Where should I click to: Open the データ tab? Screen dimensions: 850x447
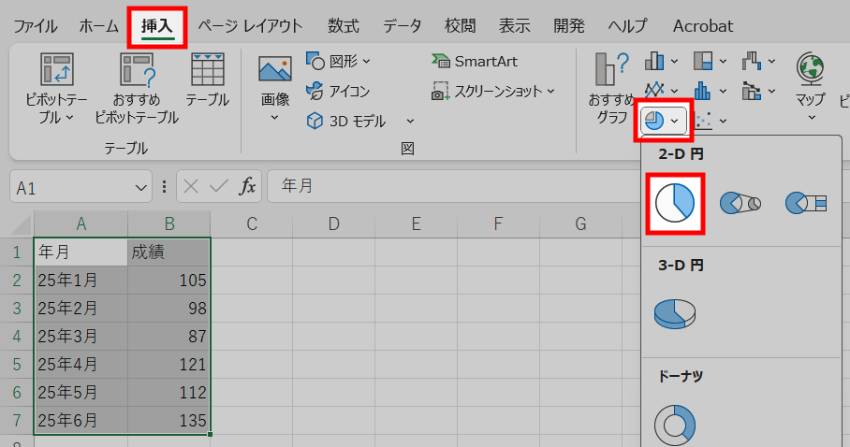click(x=402, y=26)
